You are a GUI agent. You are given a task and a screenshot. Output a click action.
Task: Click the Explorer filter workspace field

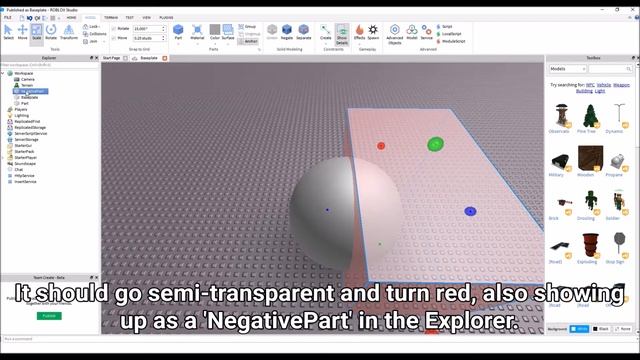[50, 65]
